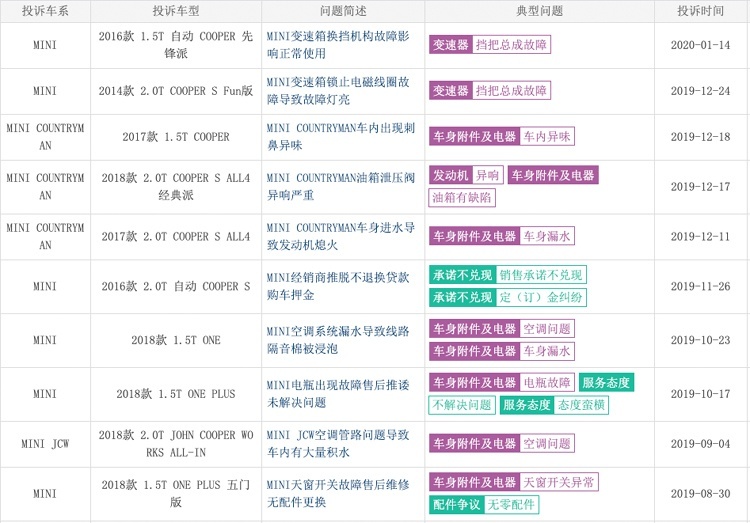This screenshot has width=750, height=523.
Task: Select model '2018款 2.0T JOHN COOPER WORKS ALL-IN'
Action: click(176, 444)
